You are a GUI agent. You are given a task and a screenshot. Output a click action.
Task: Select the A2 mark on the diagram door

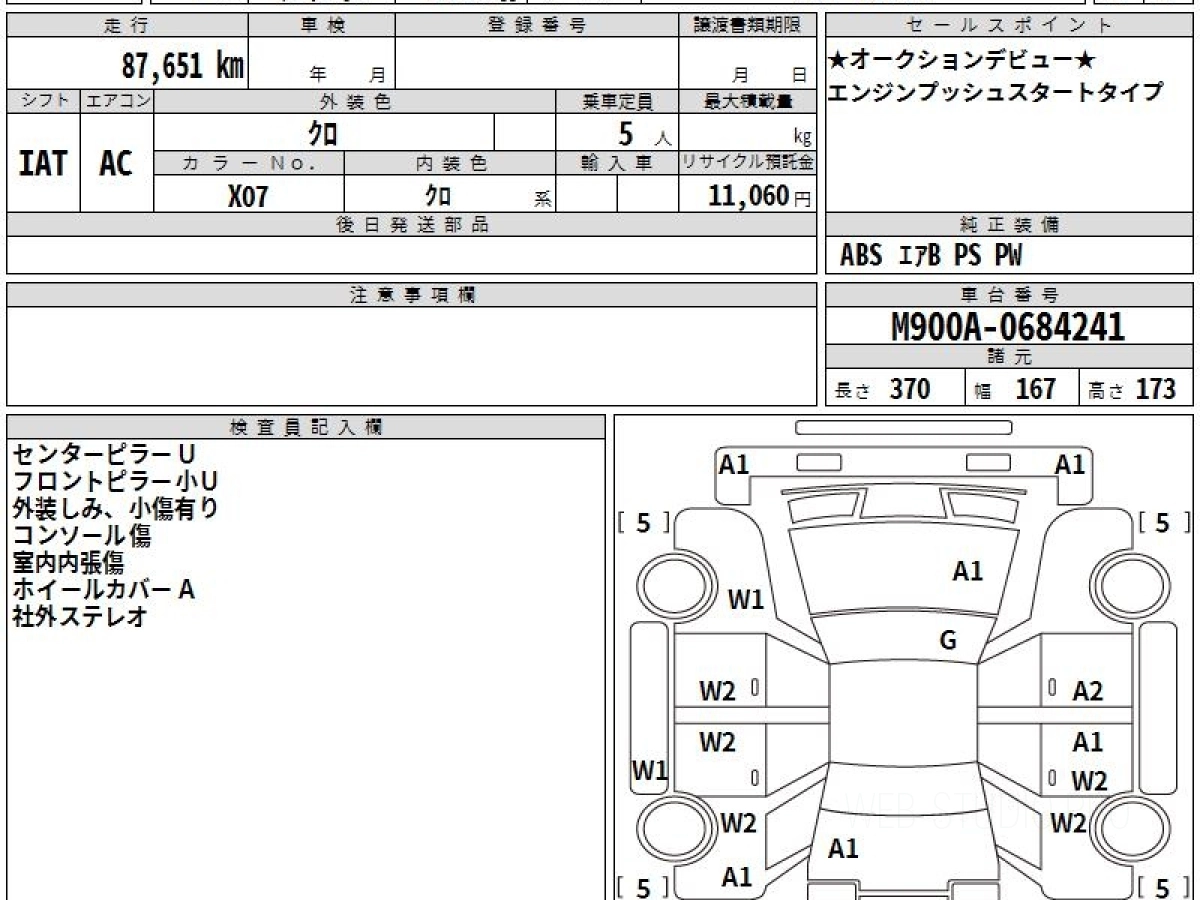1087,690
